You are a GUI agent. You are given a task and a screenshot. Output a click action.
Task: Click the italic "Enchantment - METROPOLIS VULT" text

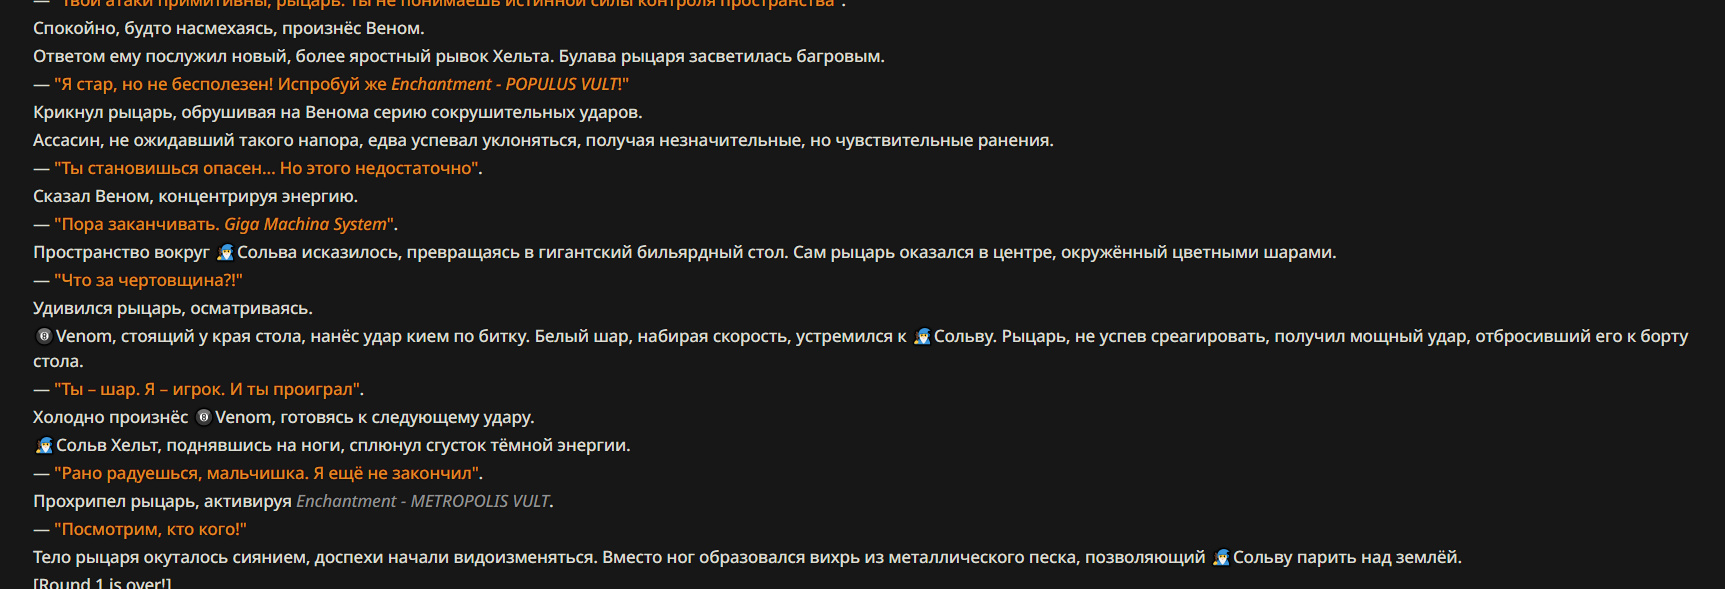pyautogui.click(x=423, y=501)
